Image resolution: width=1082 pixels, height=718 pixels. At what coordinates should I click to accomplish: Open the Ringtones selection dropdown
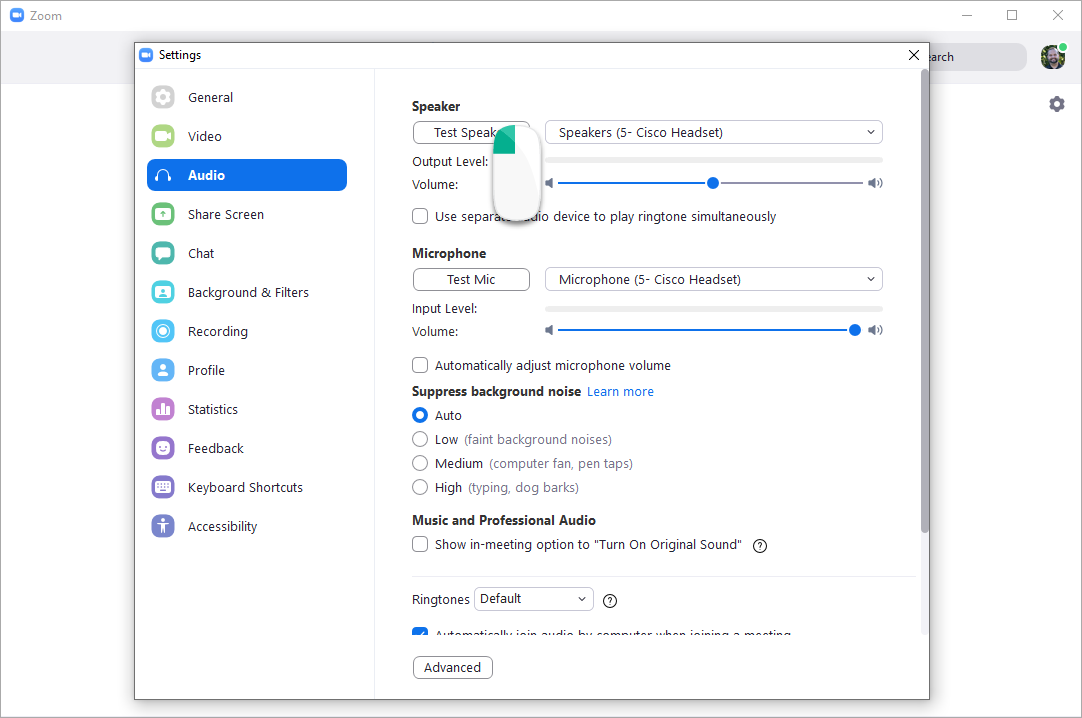[x=533, y=598]
